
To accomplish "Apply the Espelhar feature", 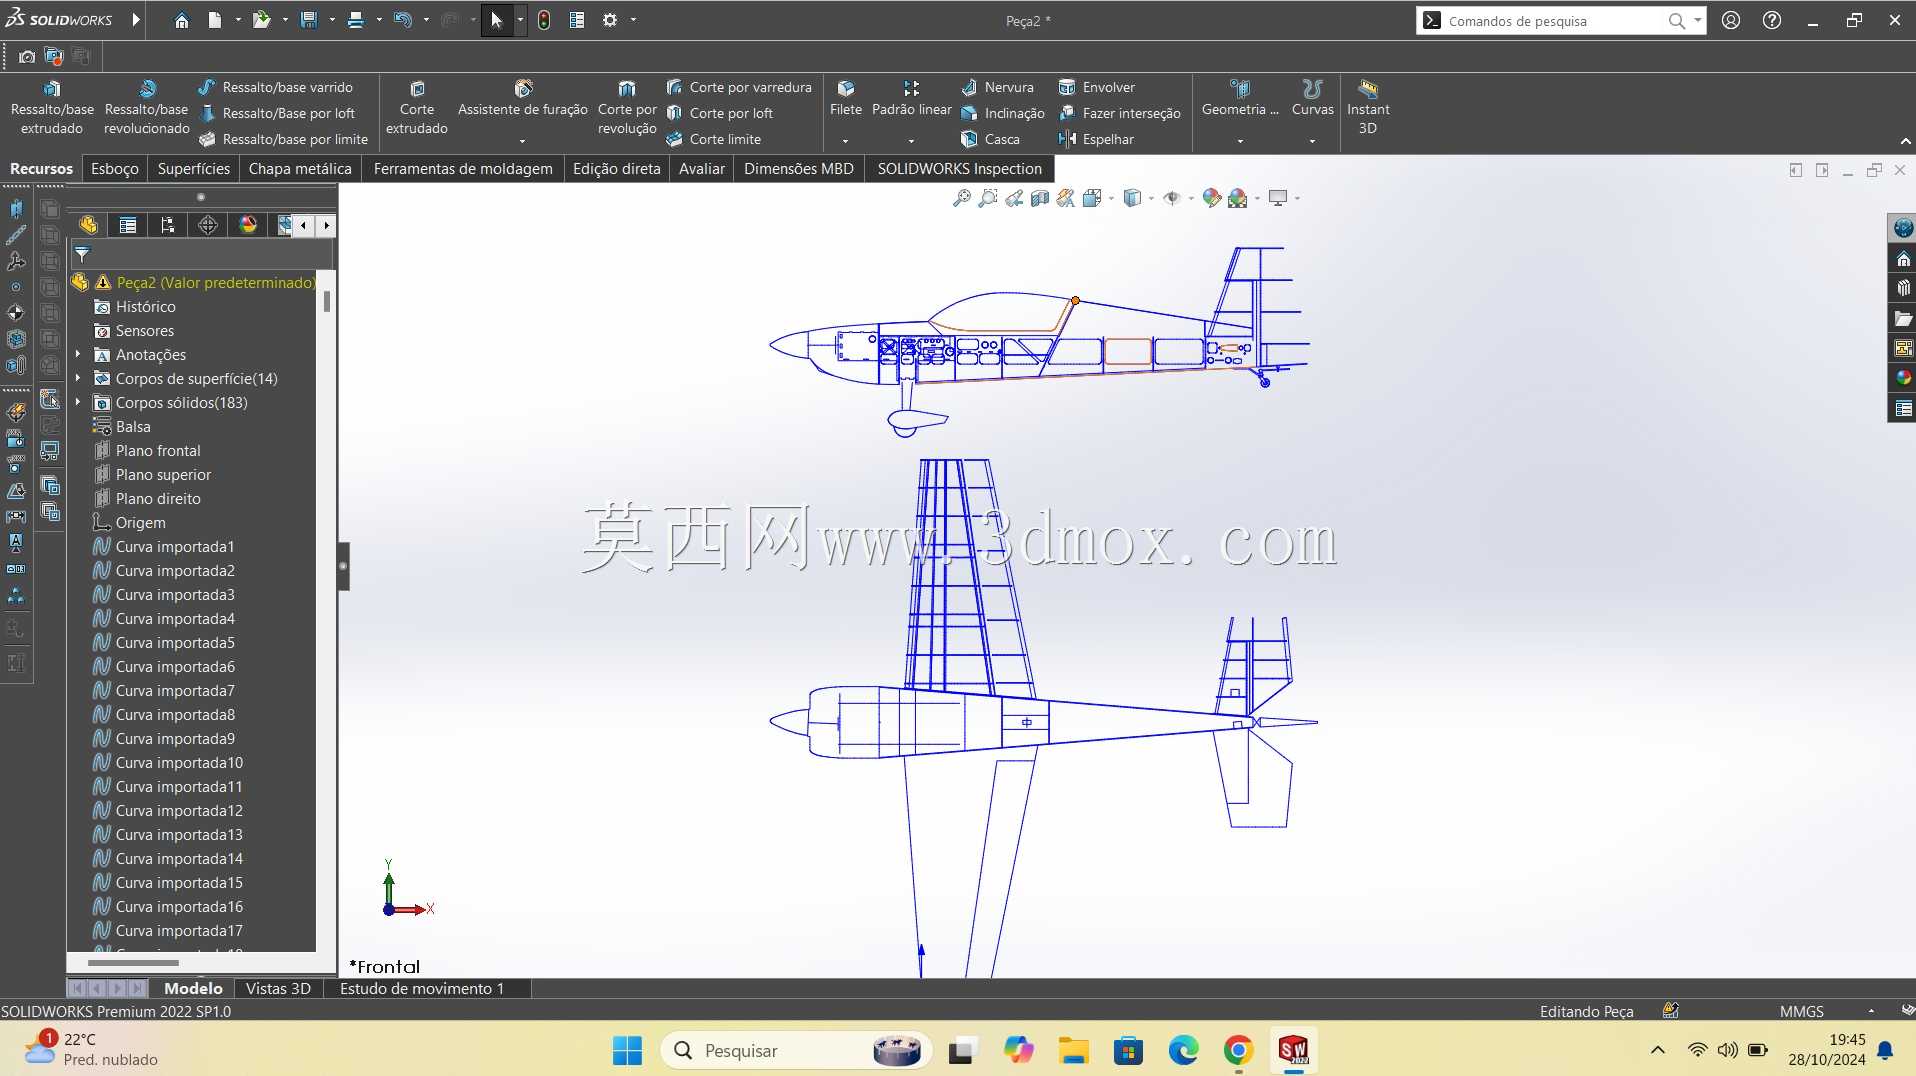I will [1097, 139].
